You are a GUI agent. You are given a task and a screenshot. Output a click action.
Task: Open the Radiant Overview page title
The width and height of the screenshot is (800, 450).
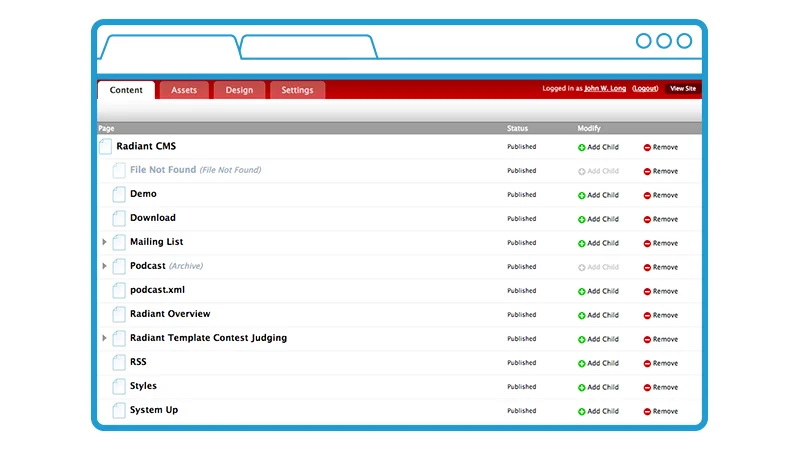point(170,313)
